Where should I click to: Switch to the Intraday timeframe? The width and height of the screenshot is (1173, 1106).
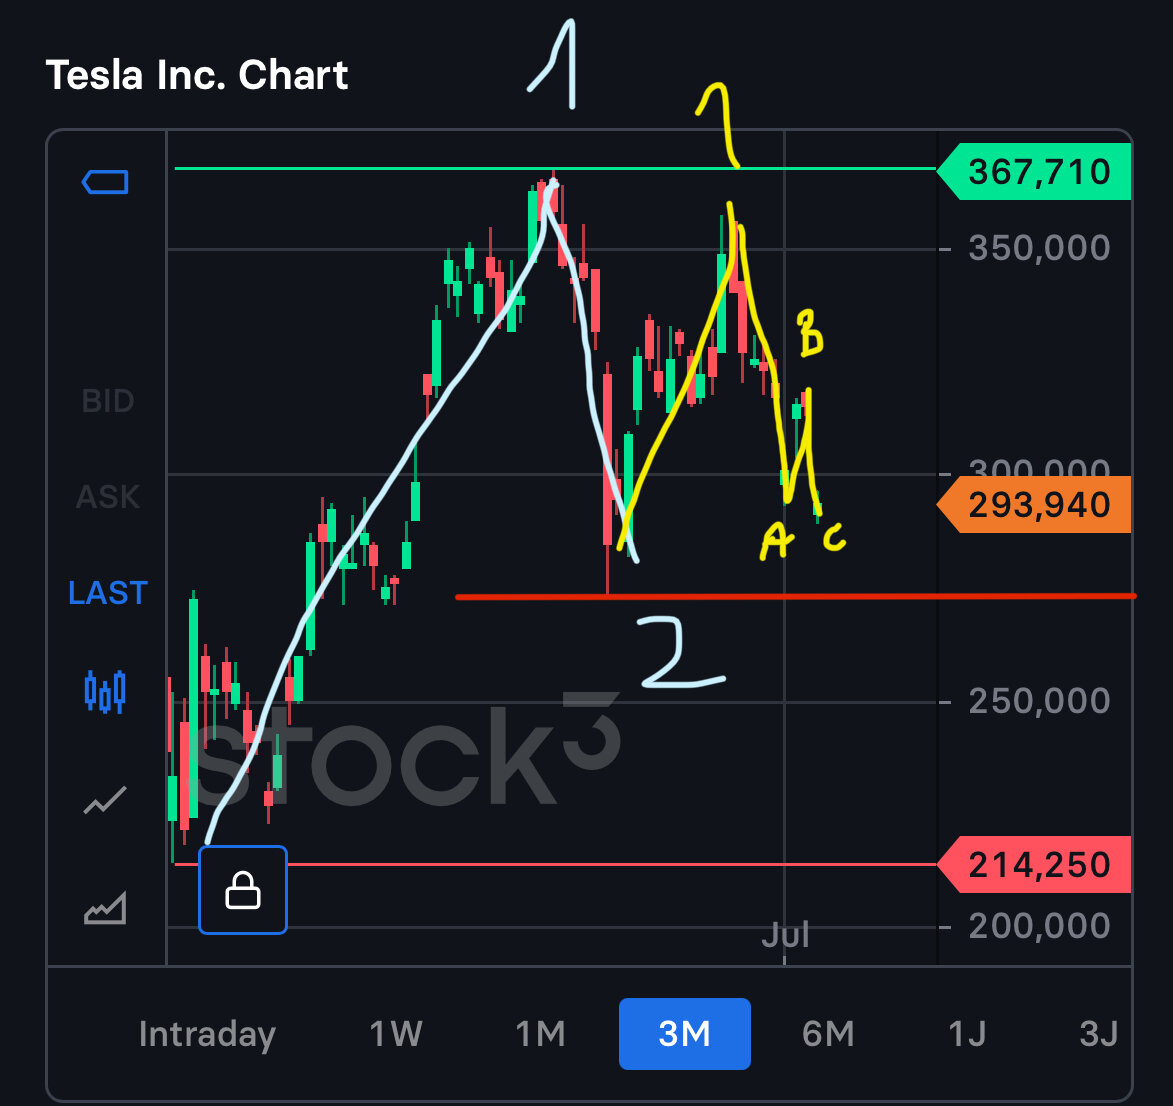click(x=207, y=1034)
